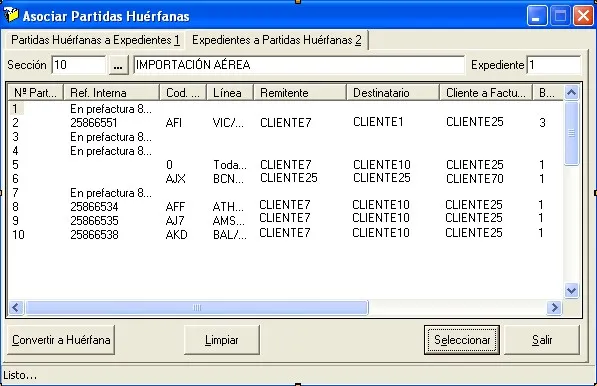Click CLIENTE70 in the Cliente a Facturar column

(474, 179)
